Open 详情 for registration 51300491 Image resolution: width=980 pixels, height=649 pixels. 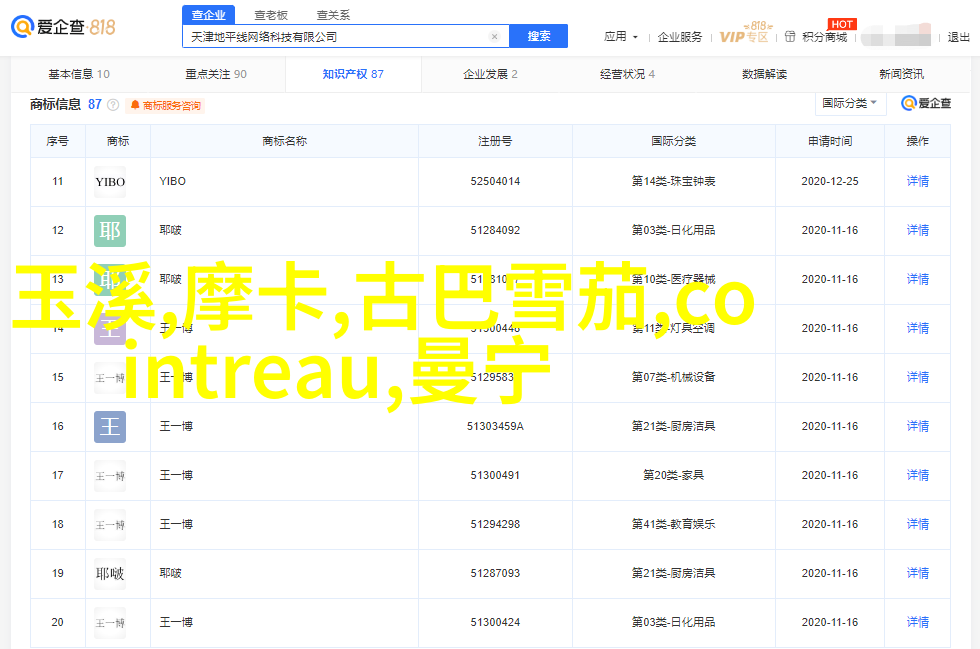coord(918,475)
